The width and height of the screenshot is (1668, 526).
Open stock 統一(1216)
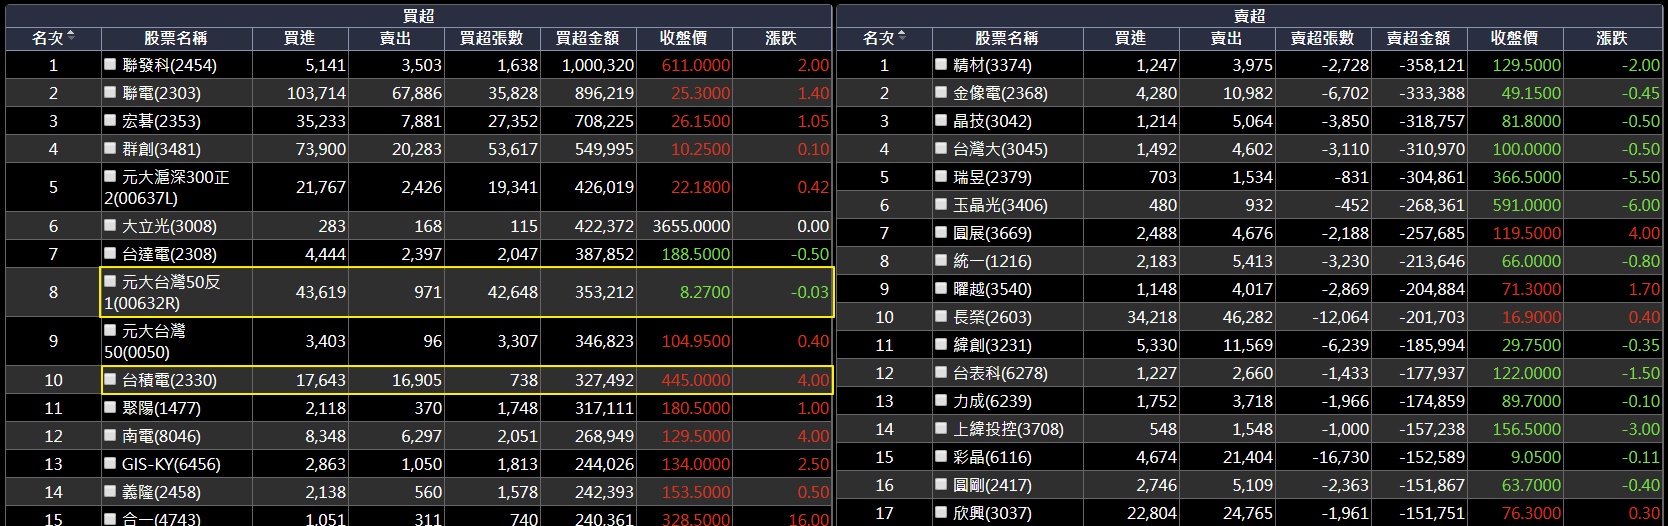click(992, 260)
